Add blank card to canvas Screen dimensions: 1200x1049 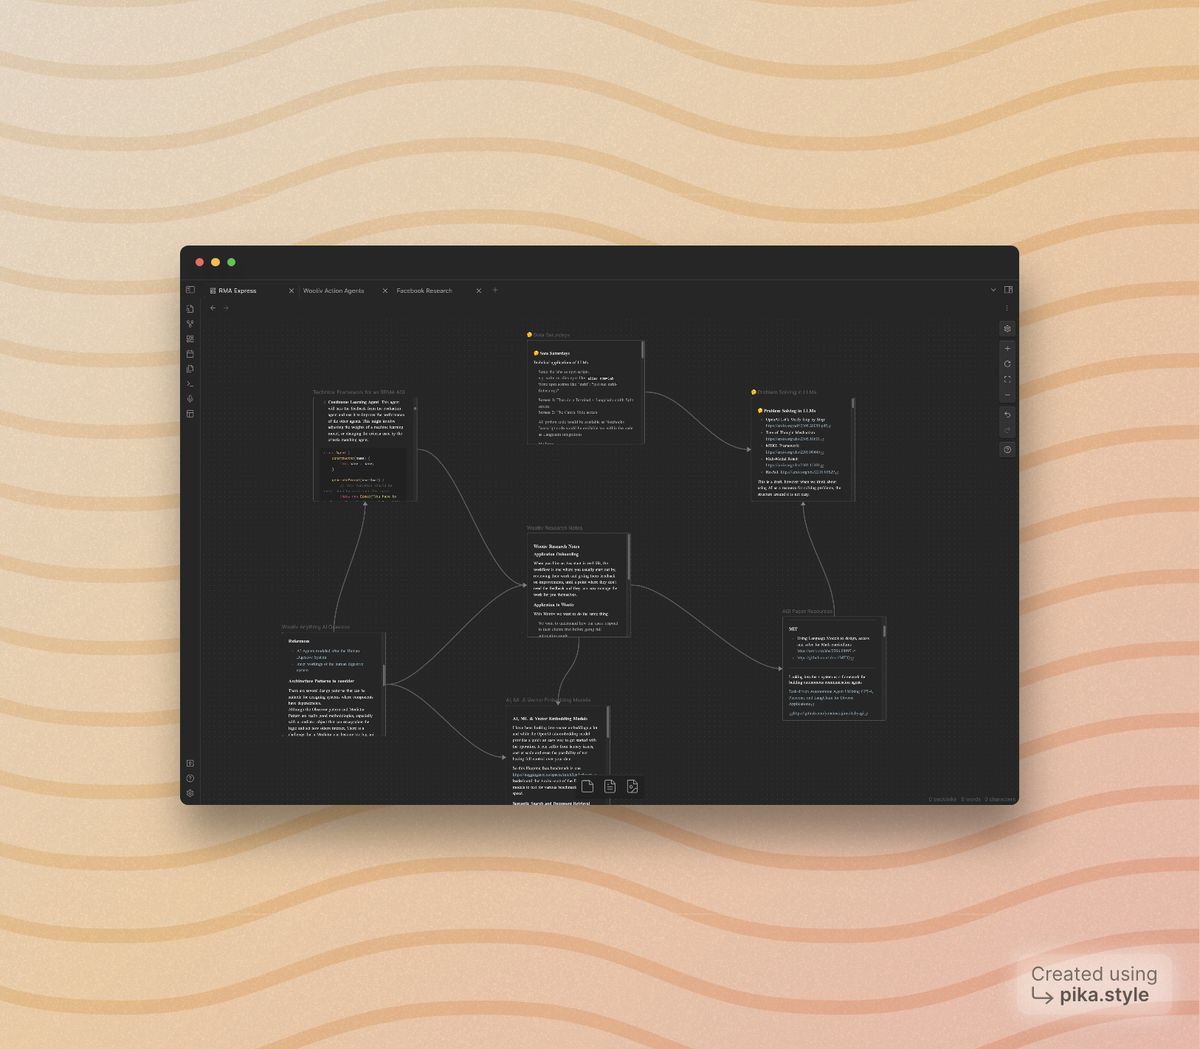pyautogui.click(x=588, y=787)
